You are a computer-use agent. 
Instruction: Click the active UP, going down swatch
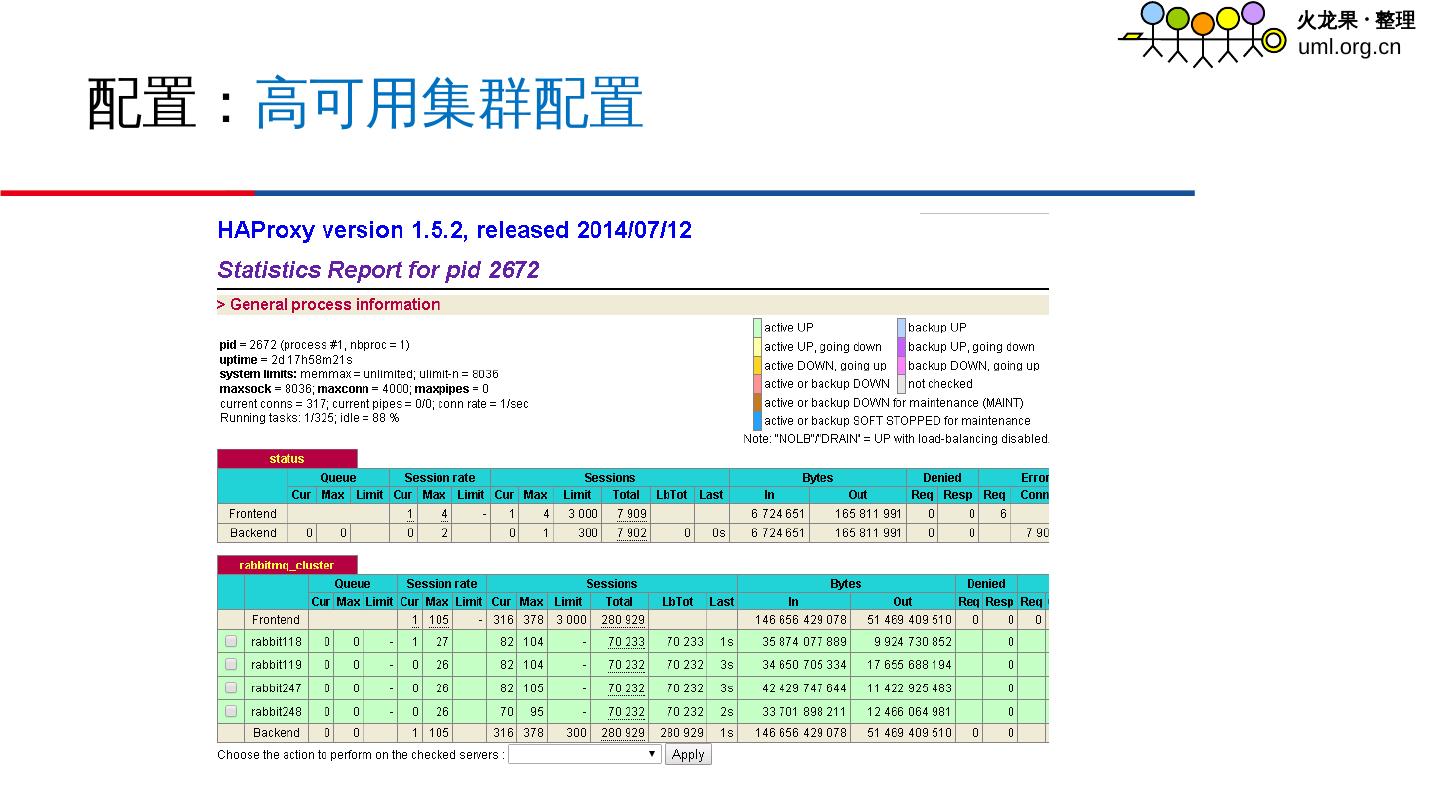[757, 347]
